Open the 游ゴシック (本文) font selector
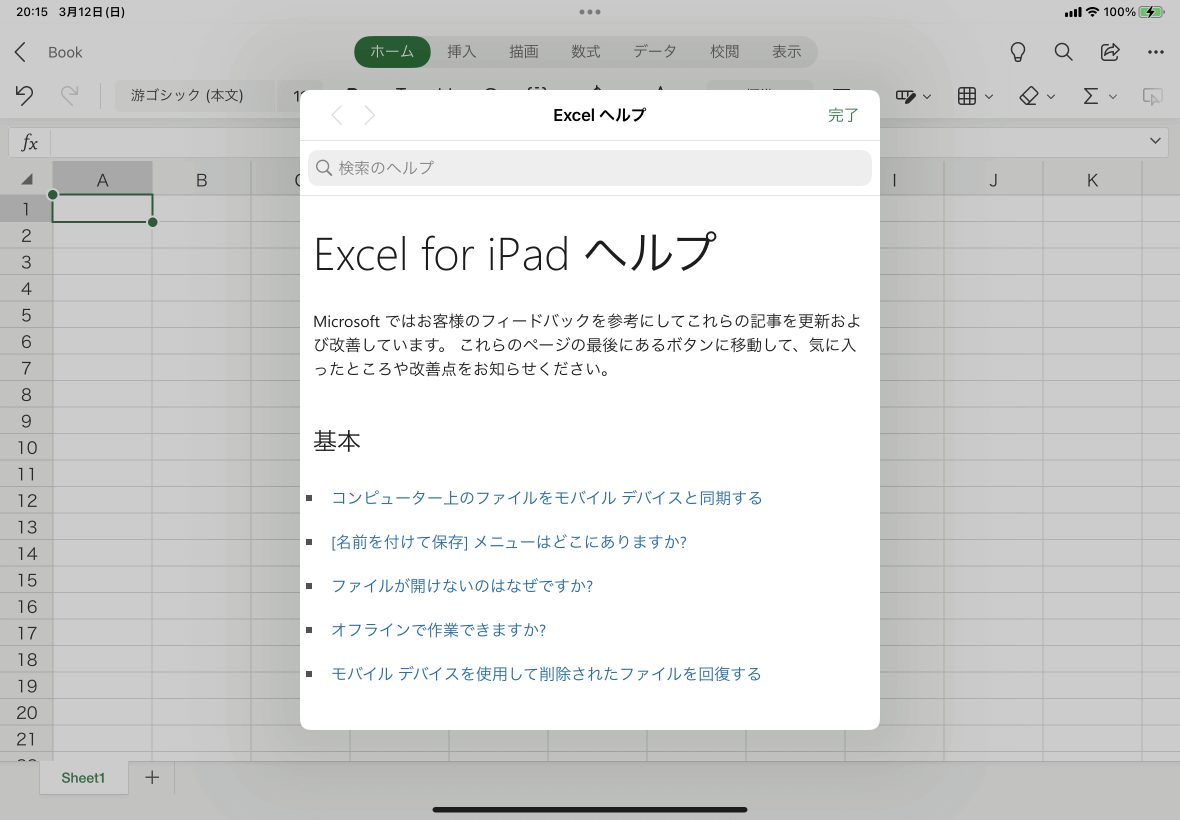1180x820 pixels. (194, 96)
